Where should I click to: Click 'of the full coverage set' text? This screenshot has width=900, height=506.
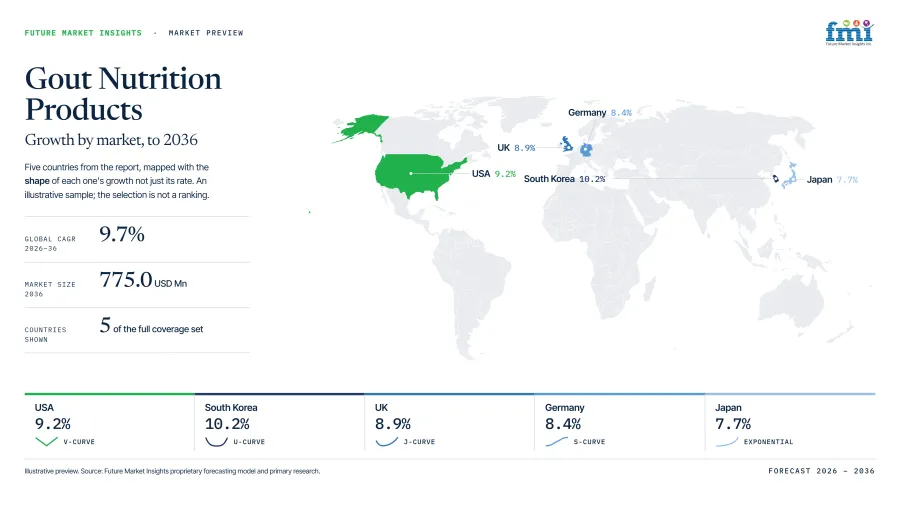(158, 329)
